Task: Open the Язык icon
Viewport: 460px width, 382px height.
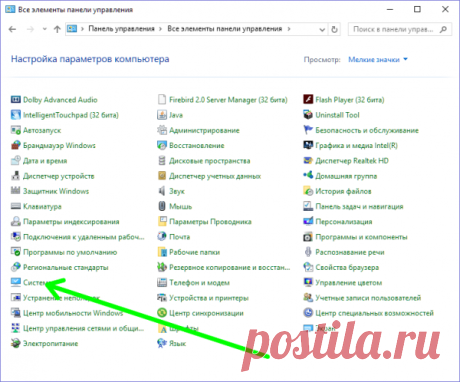Action: pyautogui.click(x=162, y=343)
